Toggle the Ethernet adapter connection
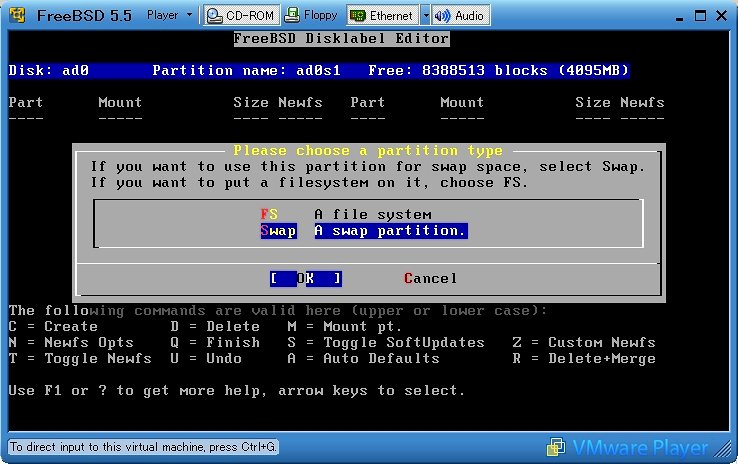This screenshot has height=464, width=738. click(382, 15)
